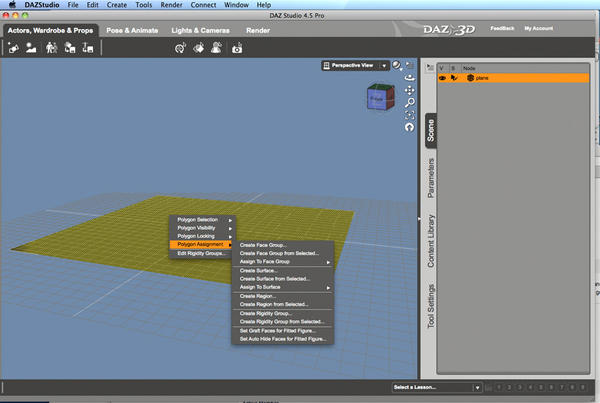Choose Polygon Assignment menu entry
Screen dimensions: 600x403
point(201,244)
